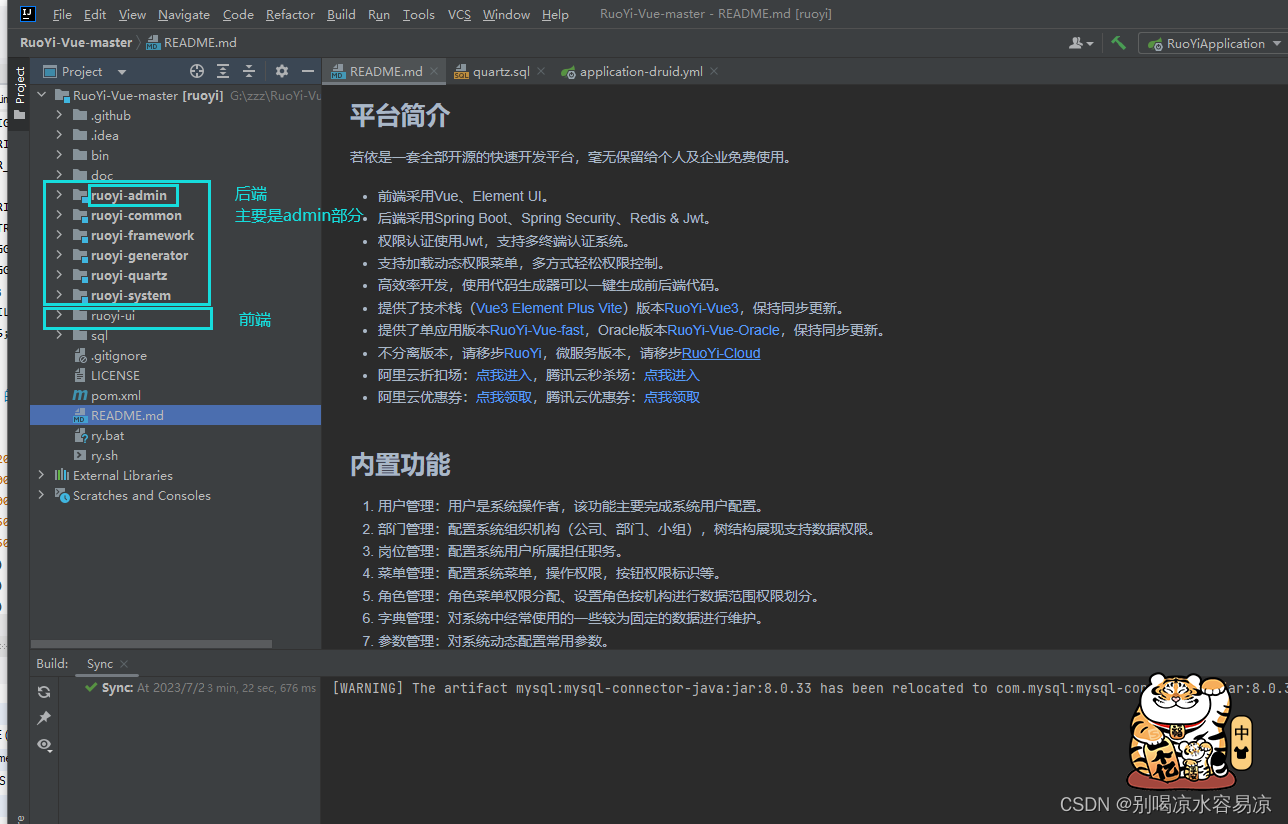The width and height of the screenshot is (1288, 824).
Task: Open Project panel settings gear
Action: pos(282,71)
